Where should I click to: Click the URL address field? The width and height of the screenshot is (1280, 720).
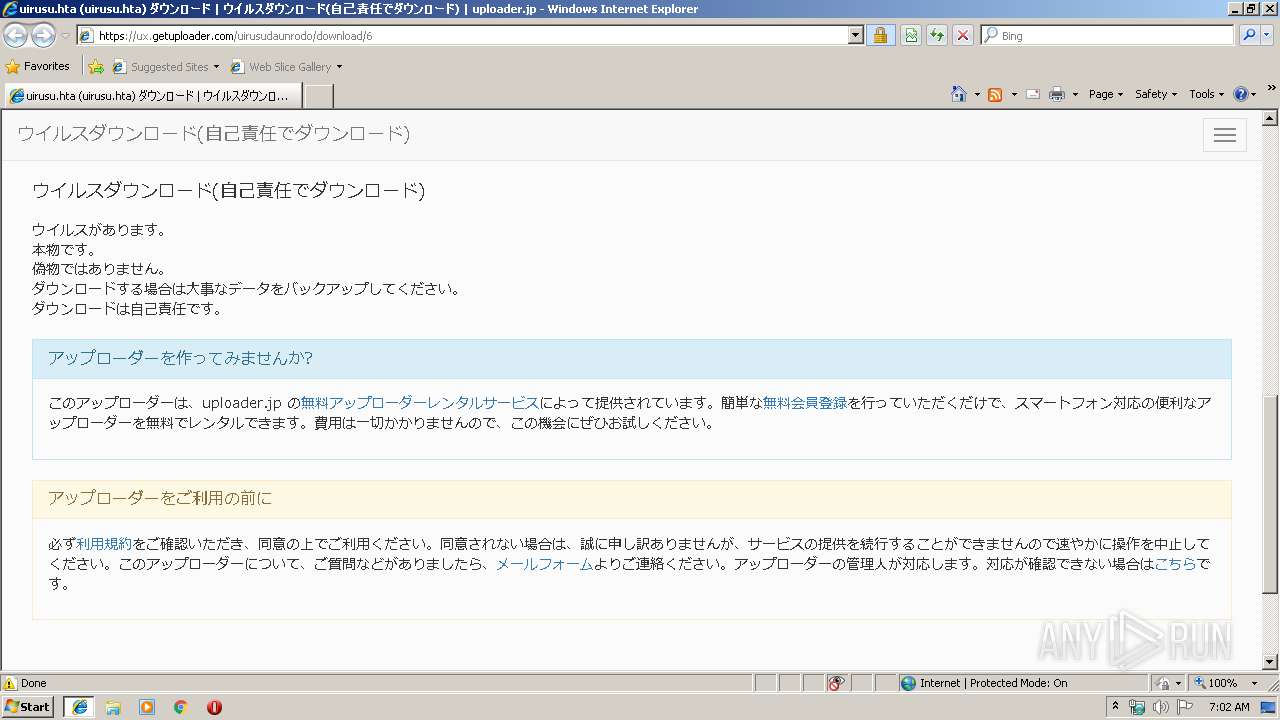click(470, 35)
